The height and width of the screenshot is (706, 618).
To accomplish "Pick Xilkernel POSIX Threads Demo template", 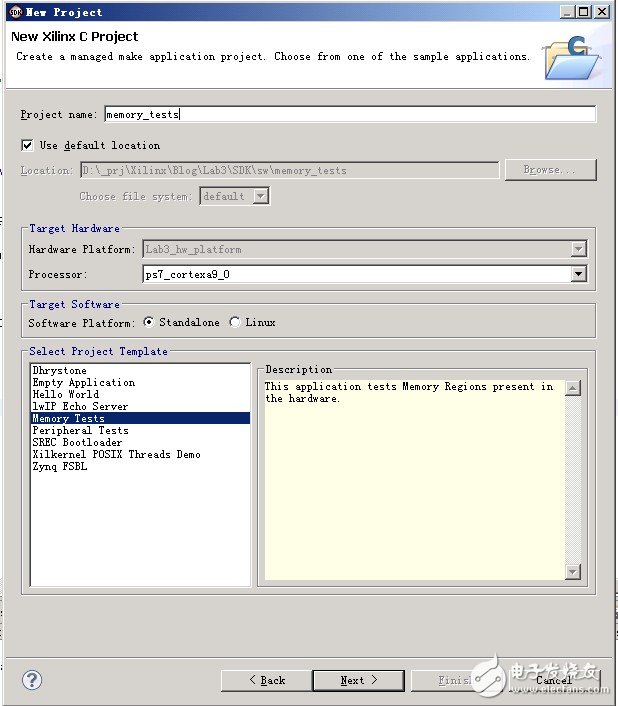I will click(116, 455).
